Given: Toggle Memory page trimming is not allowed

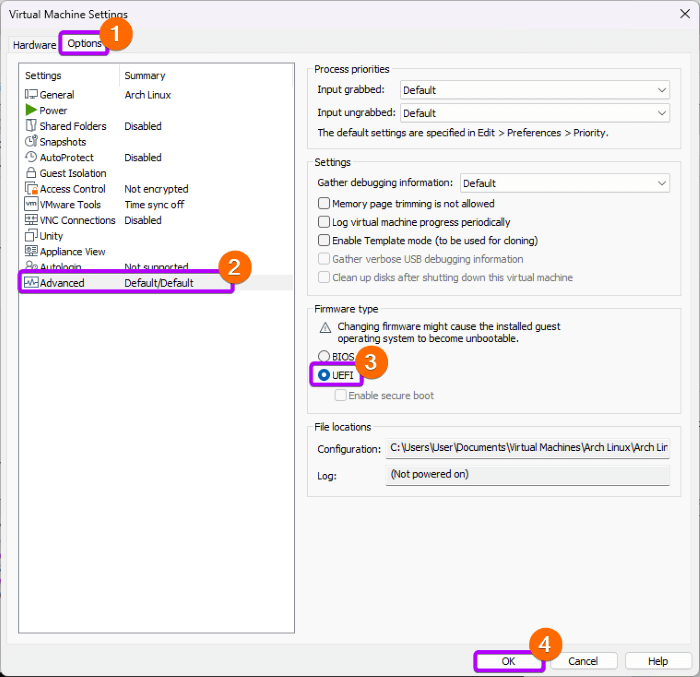Looking at the screenshot, I should click(x=324, y=204).
